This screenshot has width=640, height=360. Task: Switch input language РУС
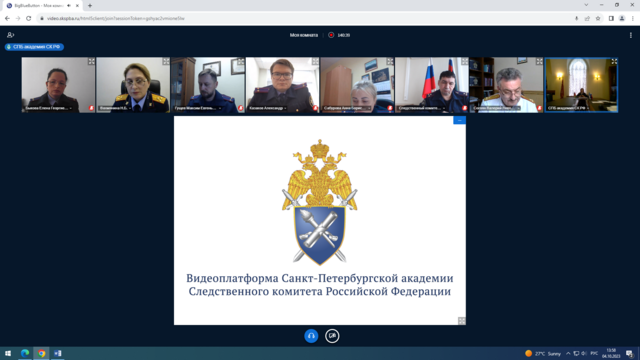594,353
